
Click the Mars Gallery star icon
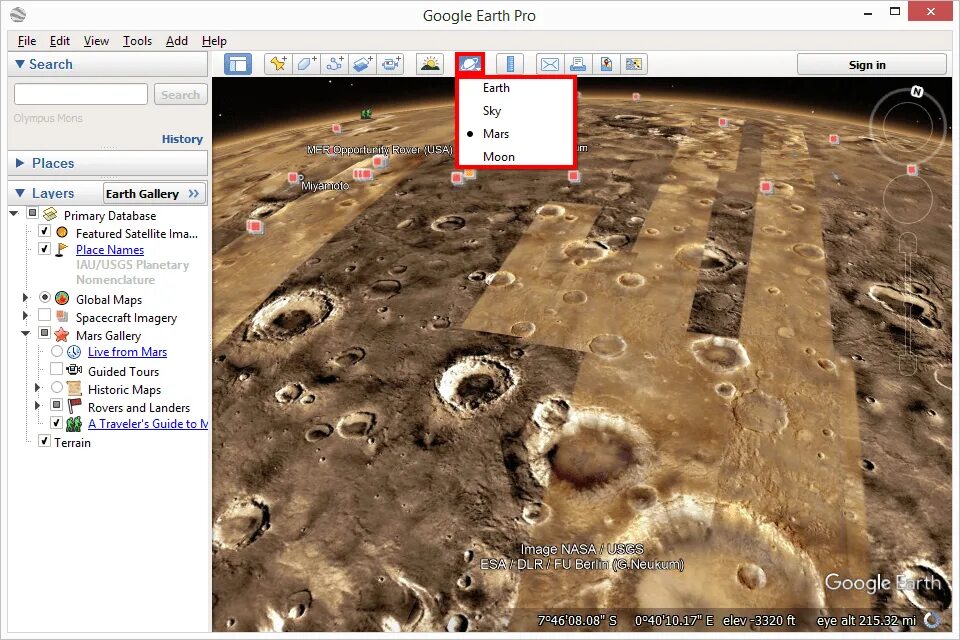point(62,335)
